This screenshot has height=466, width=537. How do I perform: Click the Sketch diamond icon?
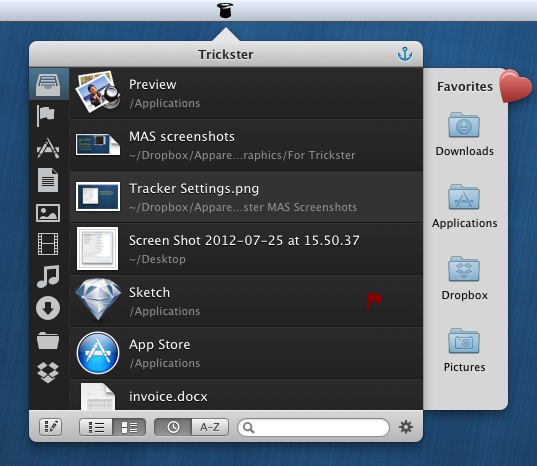[98, 300]
